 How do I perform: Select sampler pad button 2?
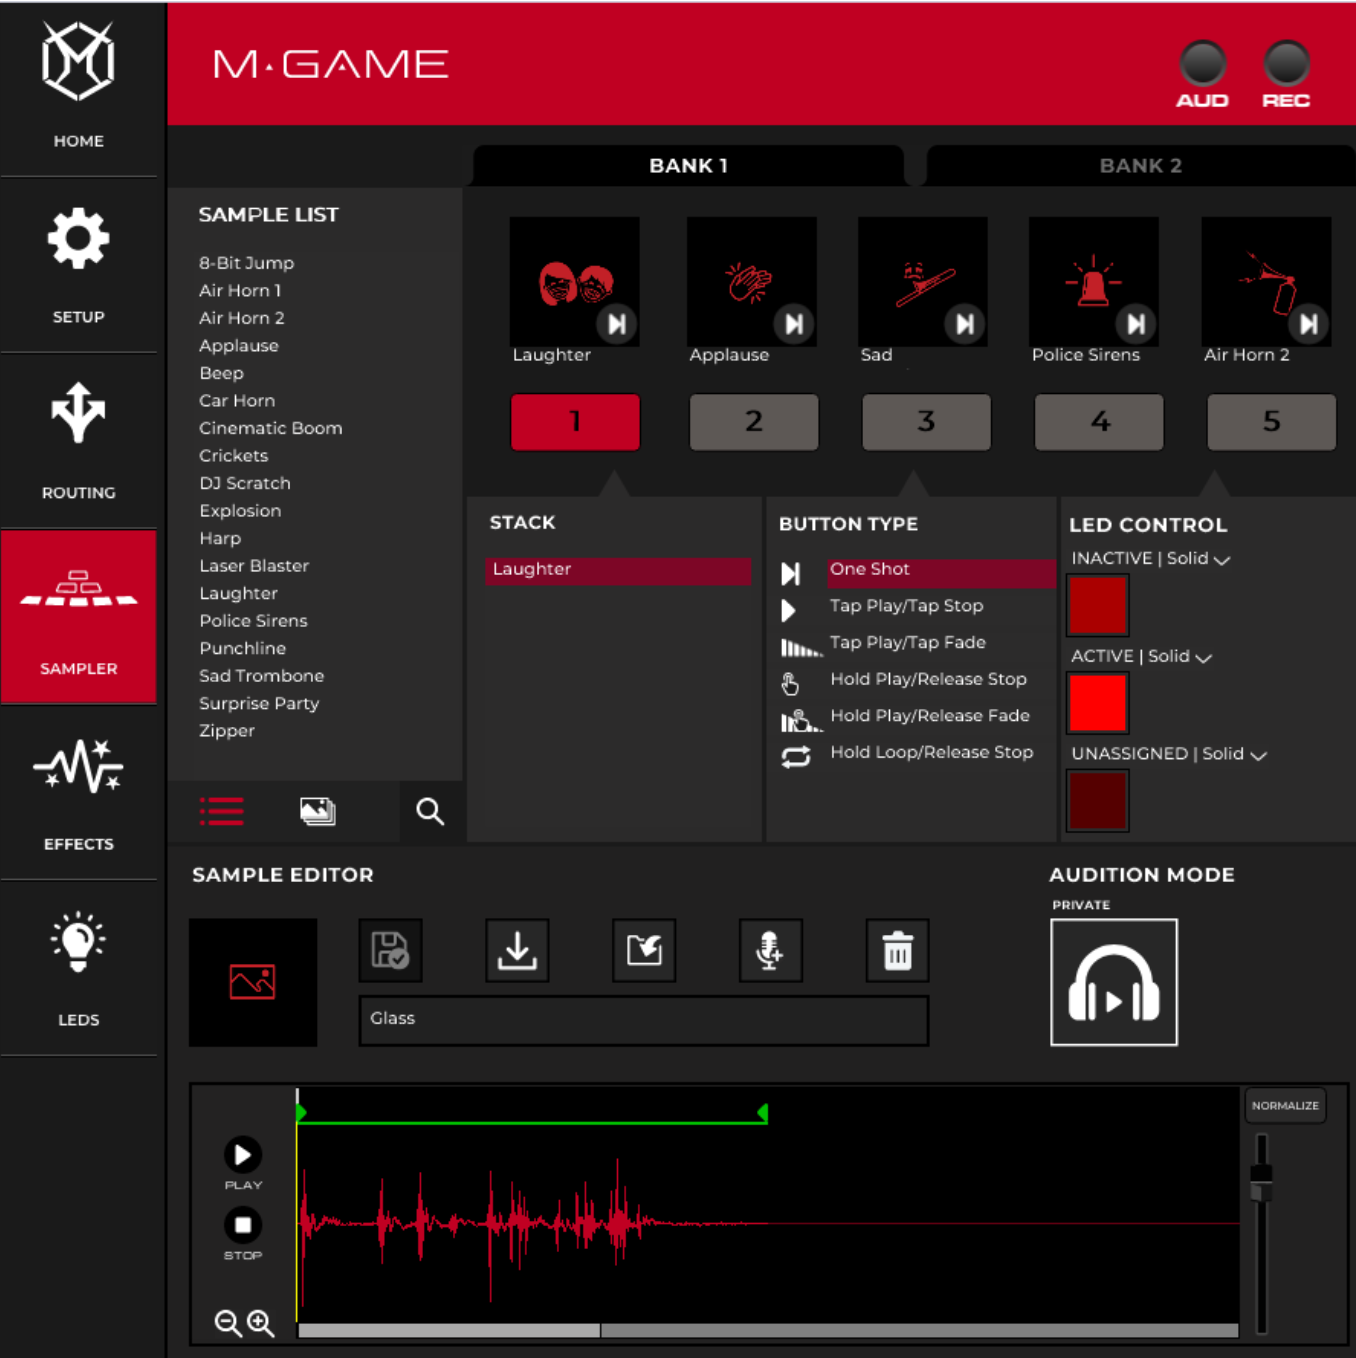754,422
